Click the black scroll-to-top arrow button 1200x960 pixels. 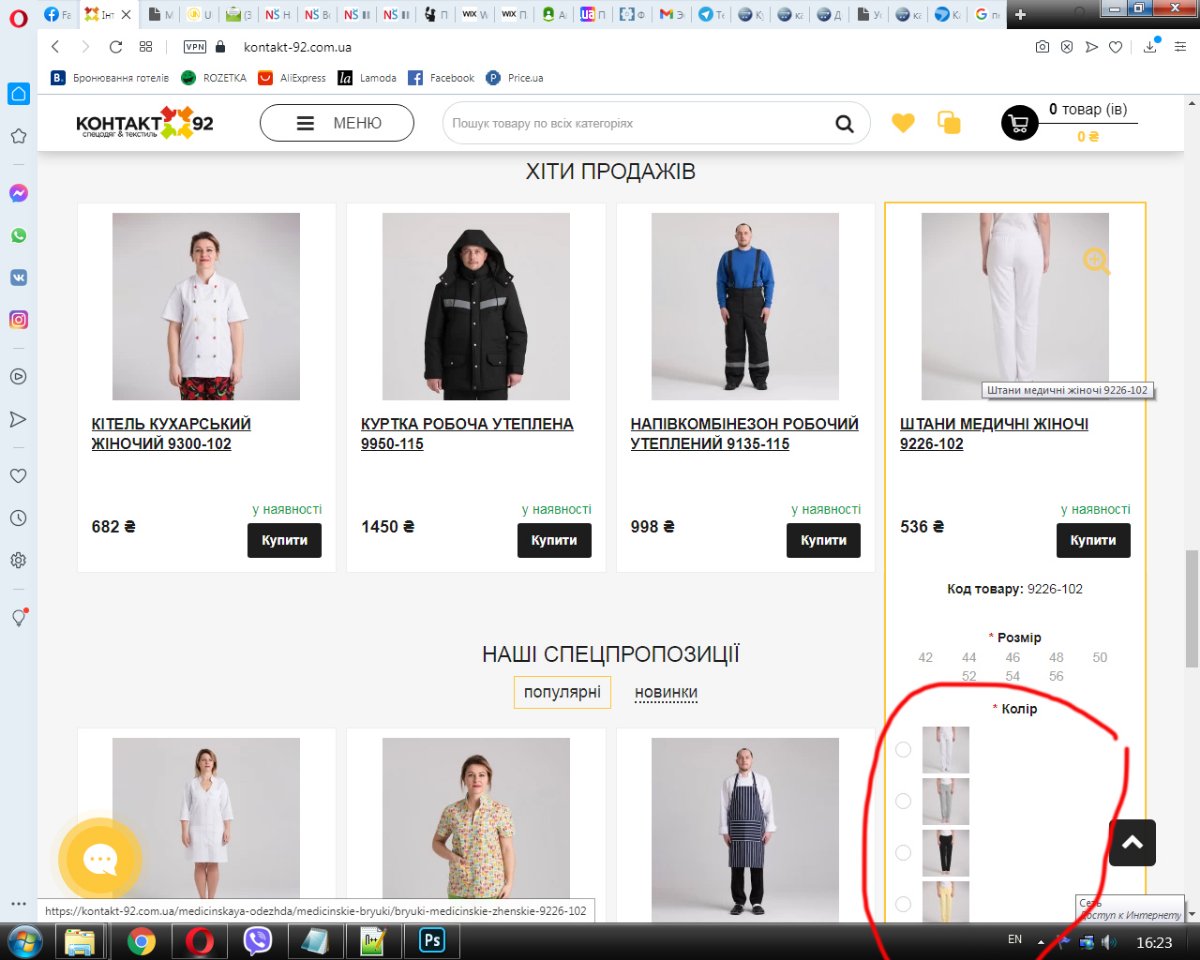(x=1132, y=843)
